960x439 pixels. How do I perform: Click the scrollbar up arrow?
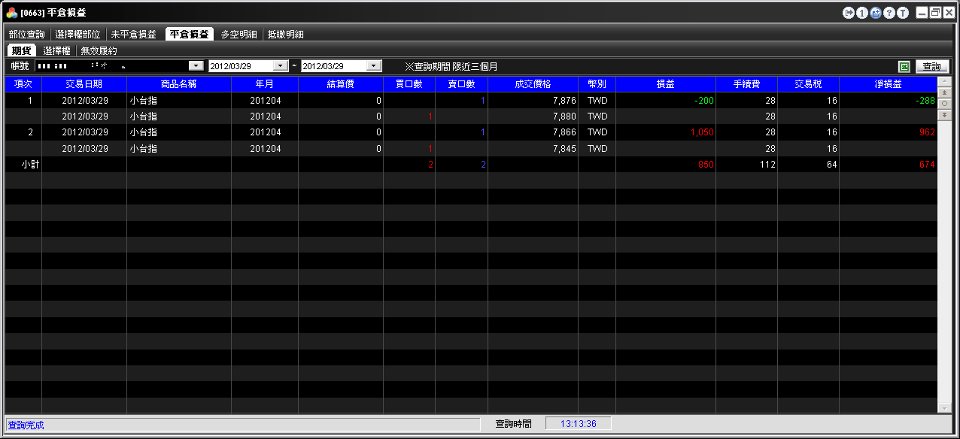click(x=944, y=81)
